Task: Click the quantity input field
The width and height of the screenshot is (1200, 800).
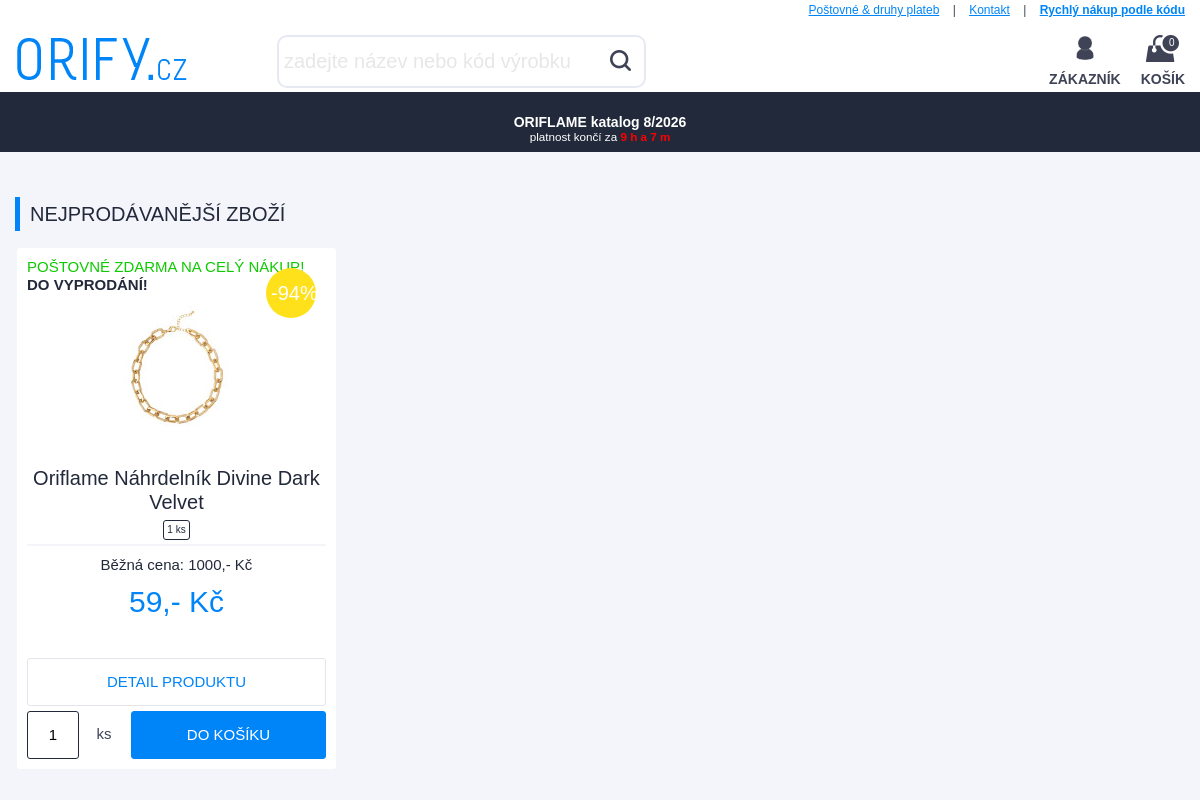Action: 53,735
